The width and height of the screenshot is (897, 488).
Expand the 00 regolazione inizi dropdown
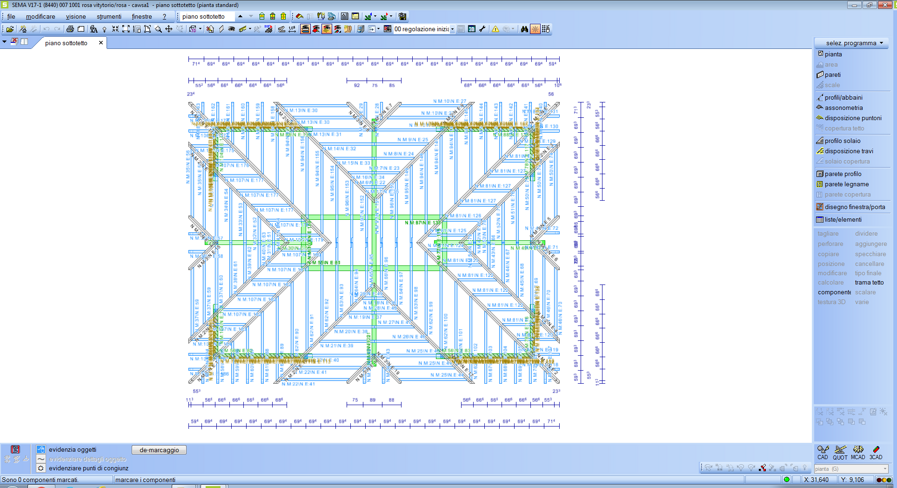[x=452, y=29]
